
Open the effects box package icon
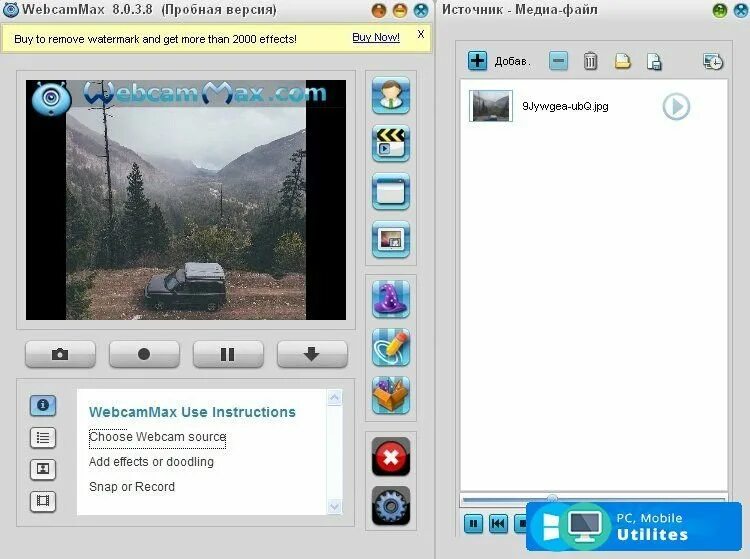pyautogui.click(x=391, y=395)
